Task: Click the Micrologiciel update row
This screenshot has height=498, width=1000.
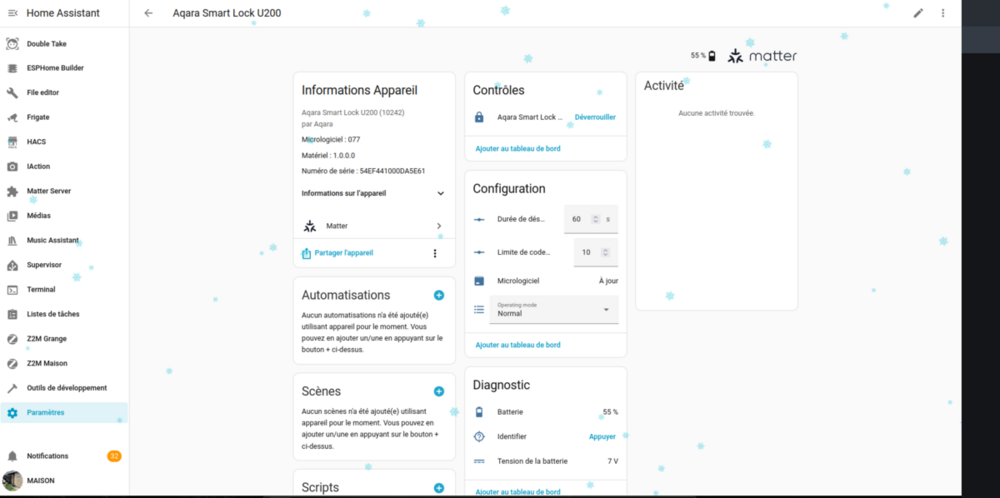Action: click(546, 281)
